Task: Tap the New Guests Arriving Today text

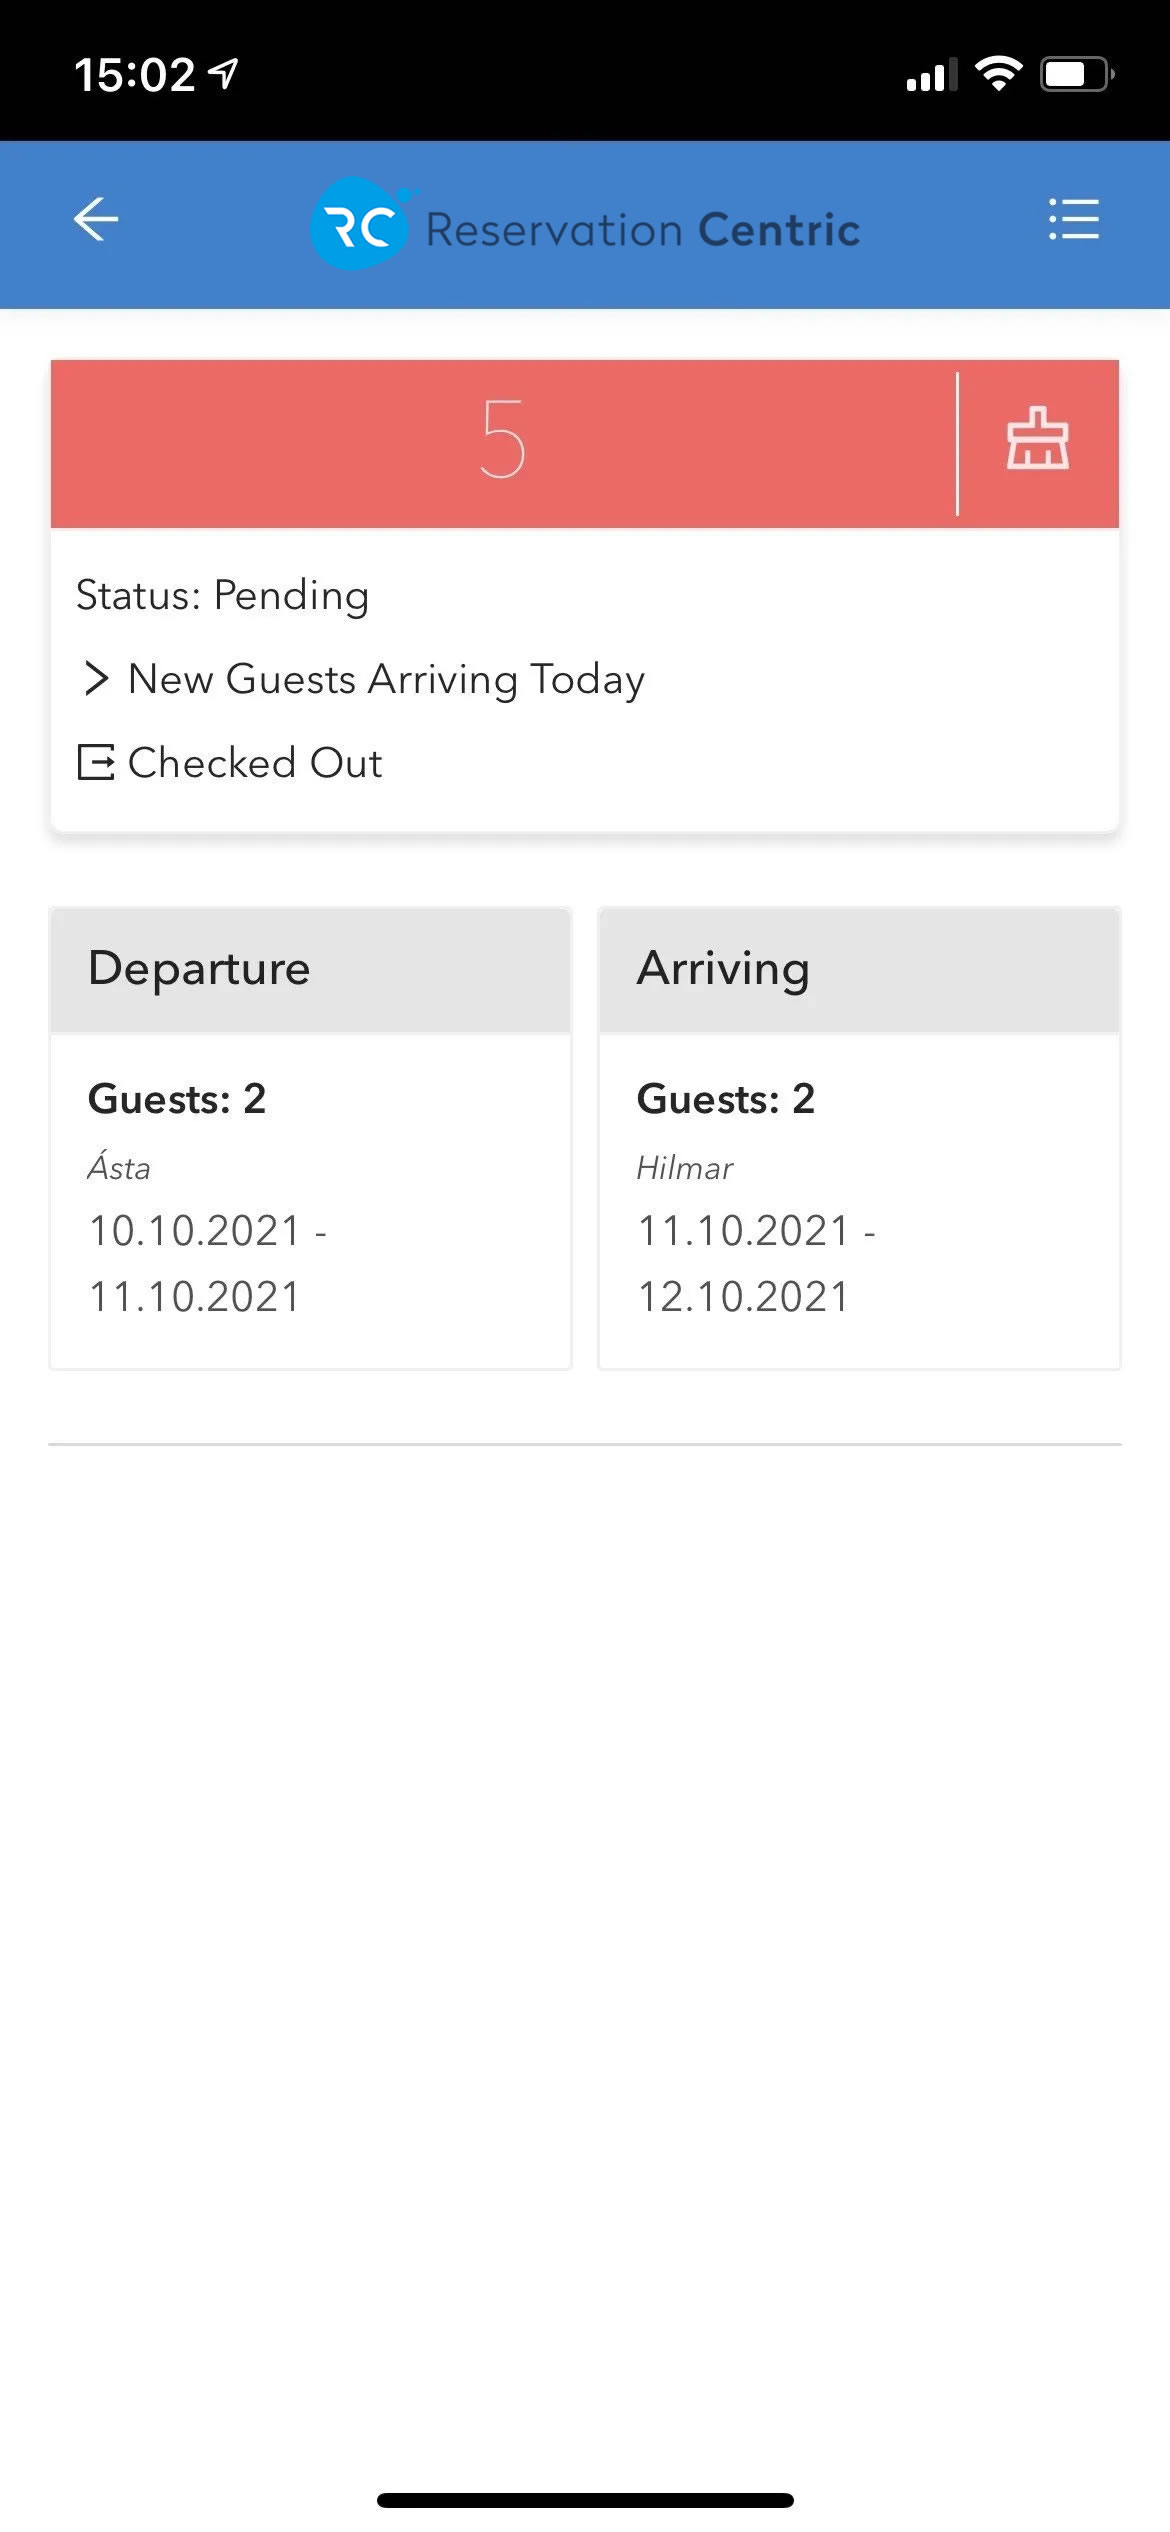Action: pos(387,679)
